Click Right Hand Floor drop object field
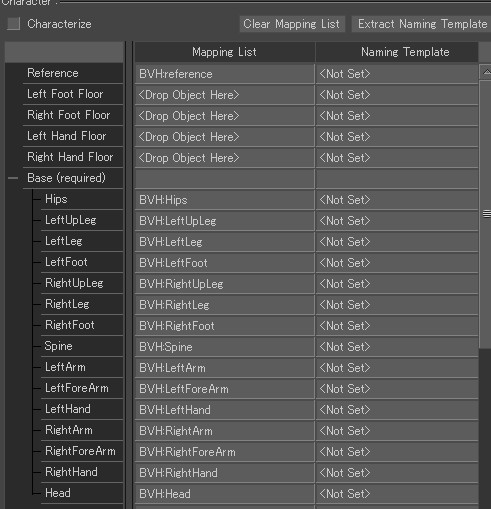Viewport: 491px width, 509px height. (x=225, y=158)
